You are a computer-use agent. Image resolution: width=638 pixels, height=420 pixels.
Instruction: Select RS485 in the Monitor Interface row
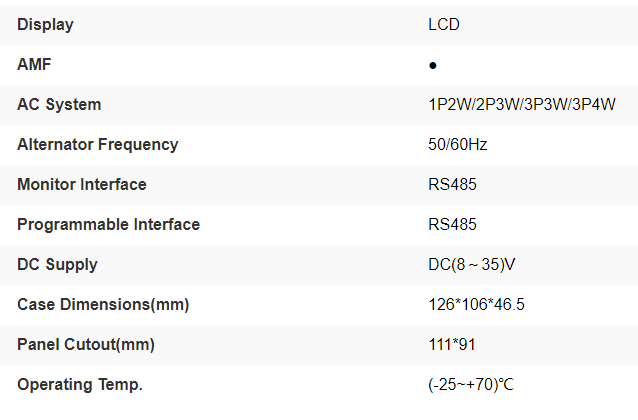[452, 184]
